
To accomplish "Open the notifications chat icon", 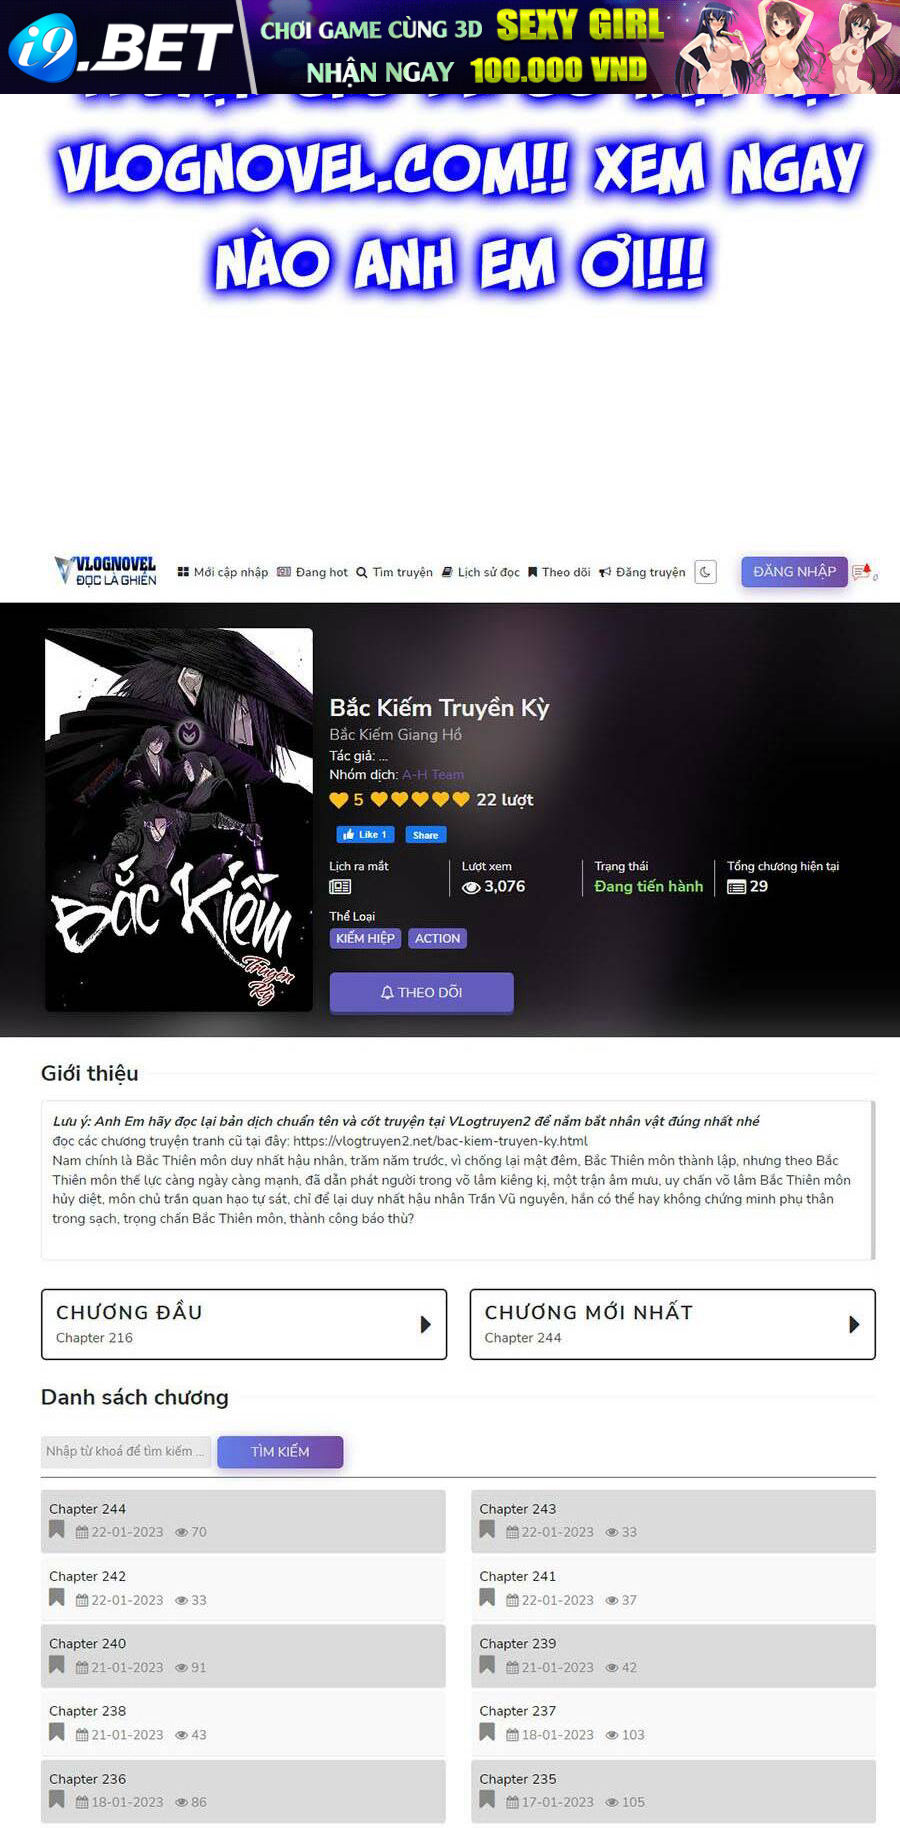I will pos(862,572).
